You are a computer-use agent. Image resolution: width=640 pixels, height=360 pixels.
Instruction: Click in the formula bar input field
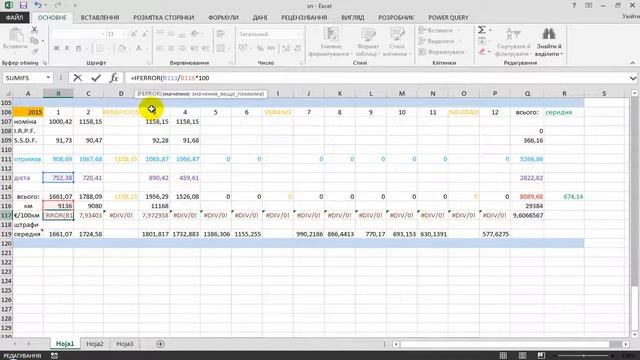click(x=376, y=78)
